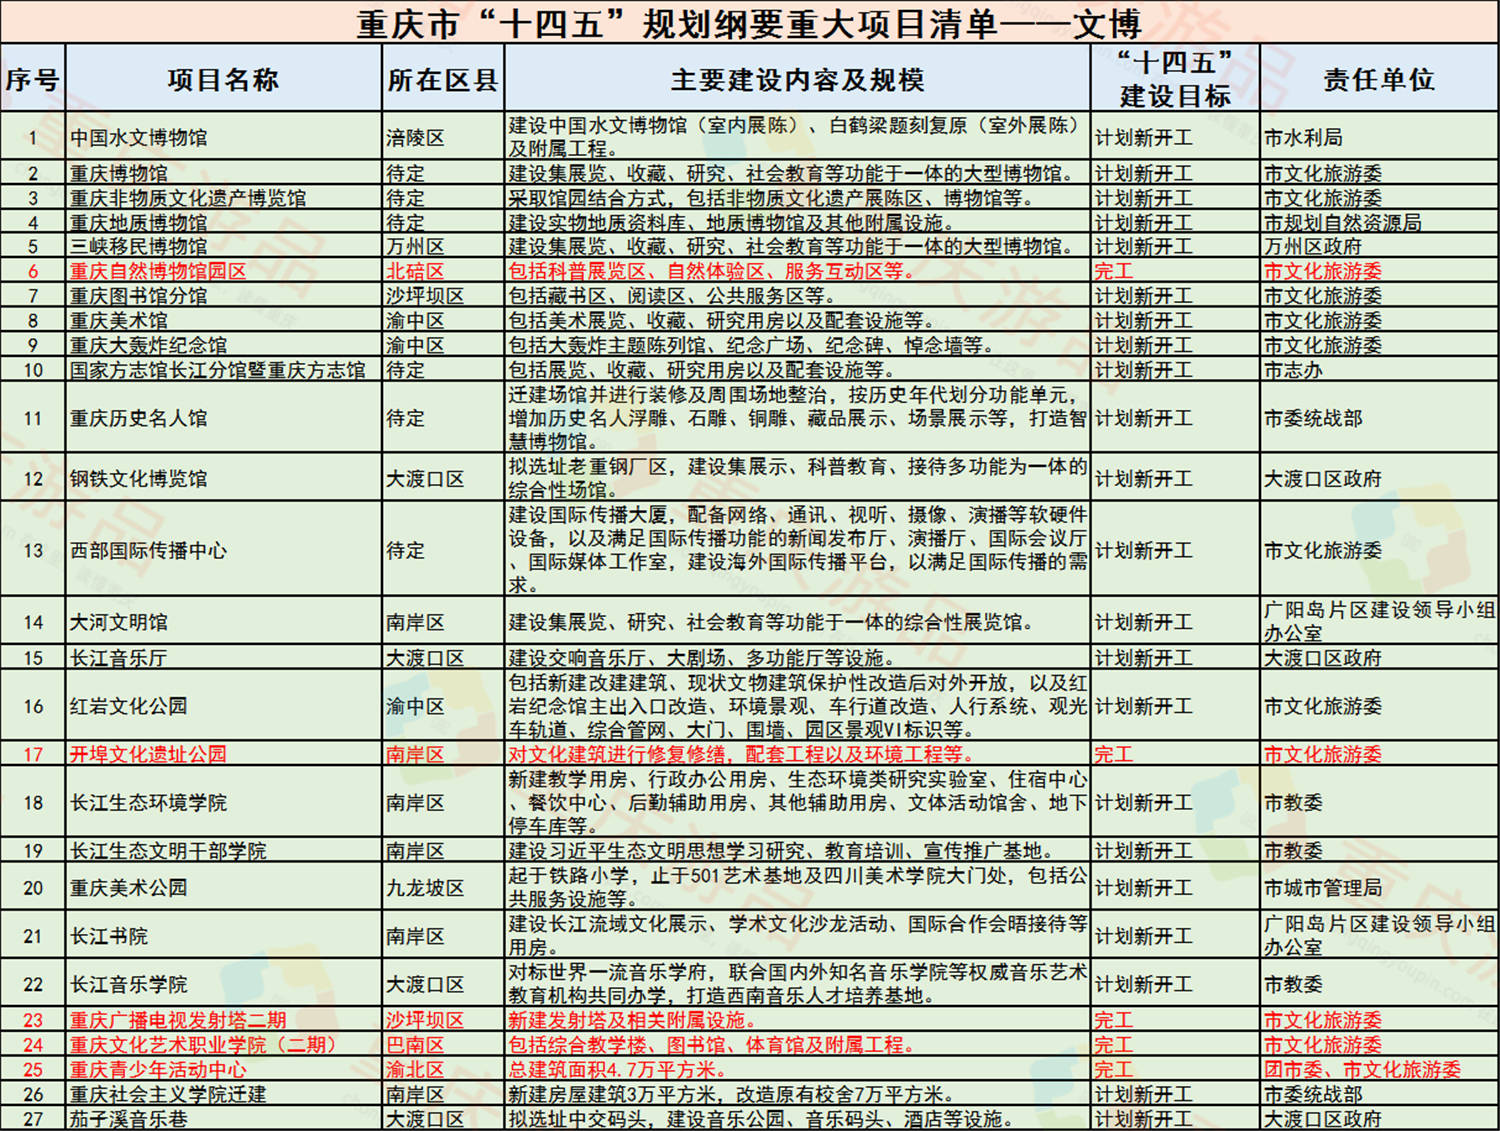Click 对标世界一流音乐学府 description cell
The image size is (1500, 1131).
click(797, 984)
